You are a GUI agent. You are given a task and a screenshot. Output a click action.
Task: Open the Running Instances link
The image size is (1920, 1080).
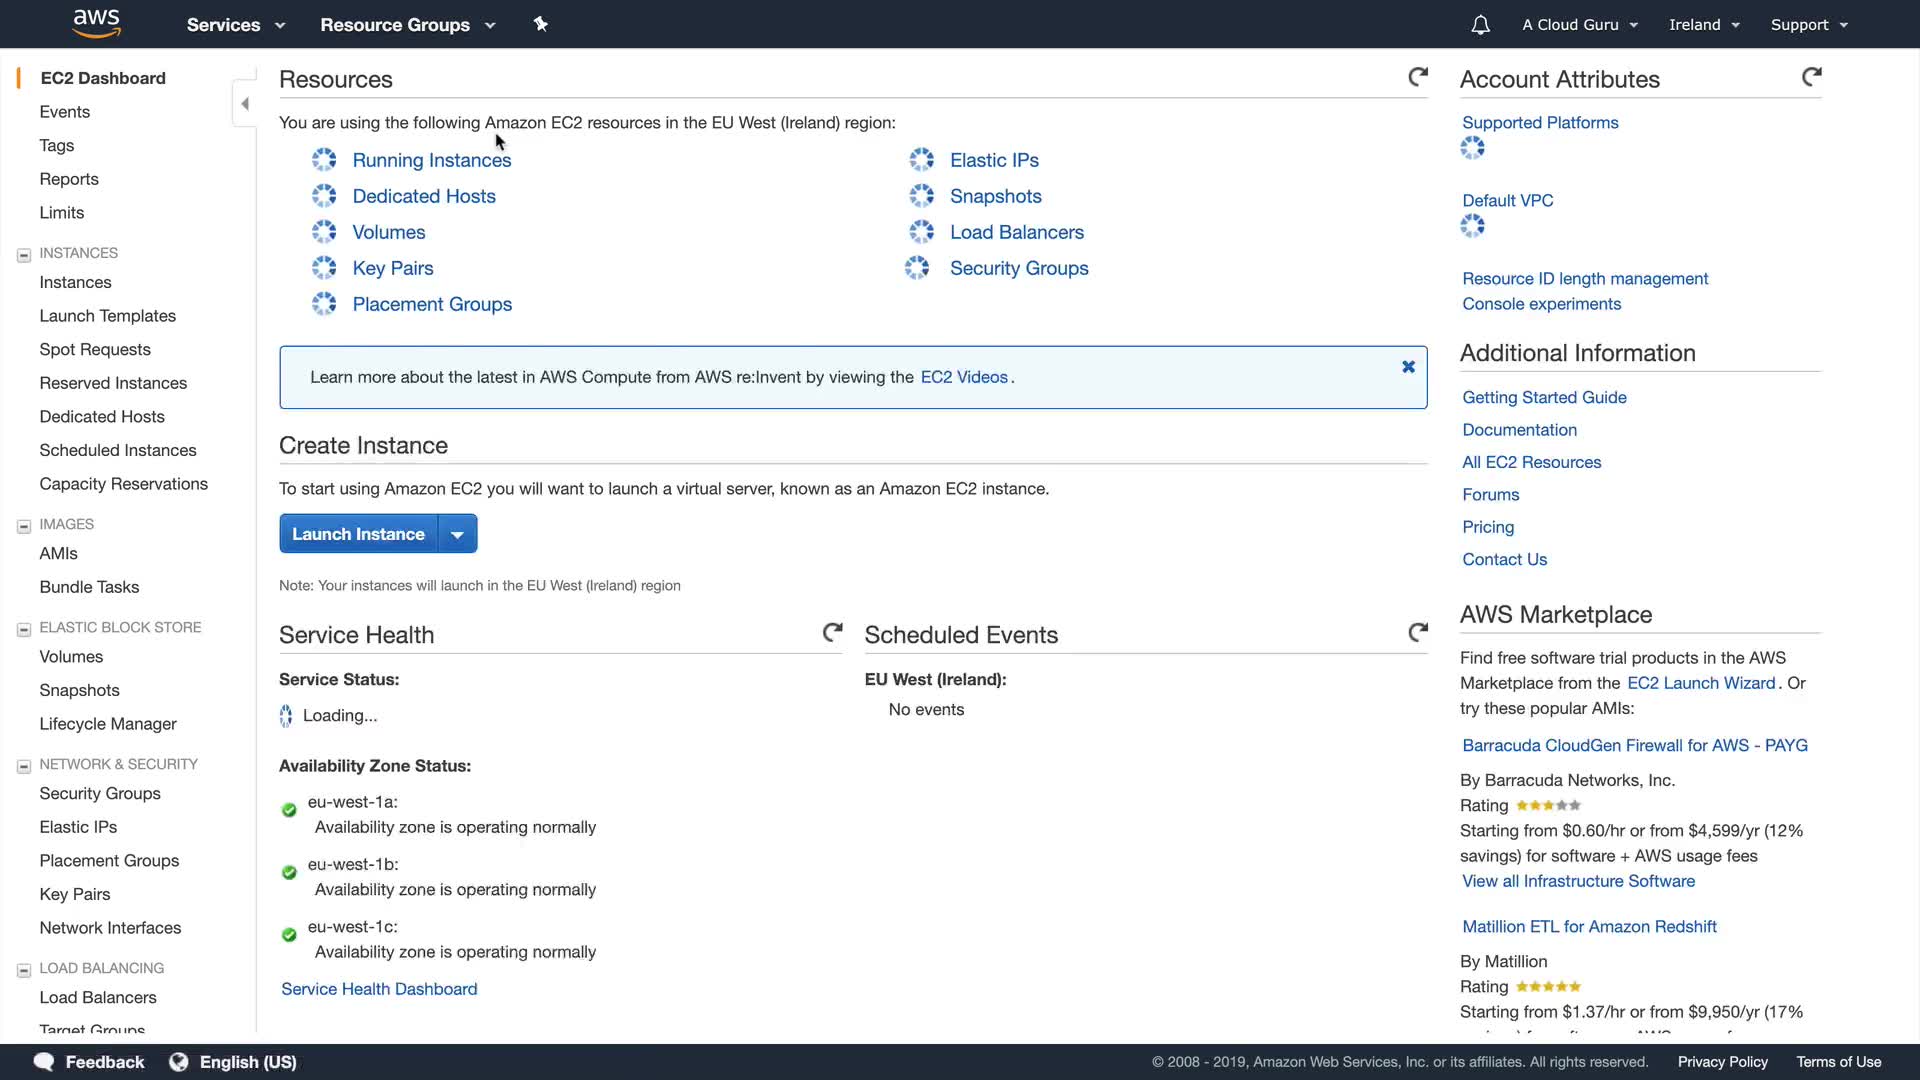click(x=431, y=160)
